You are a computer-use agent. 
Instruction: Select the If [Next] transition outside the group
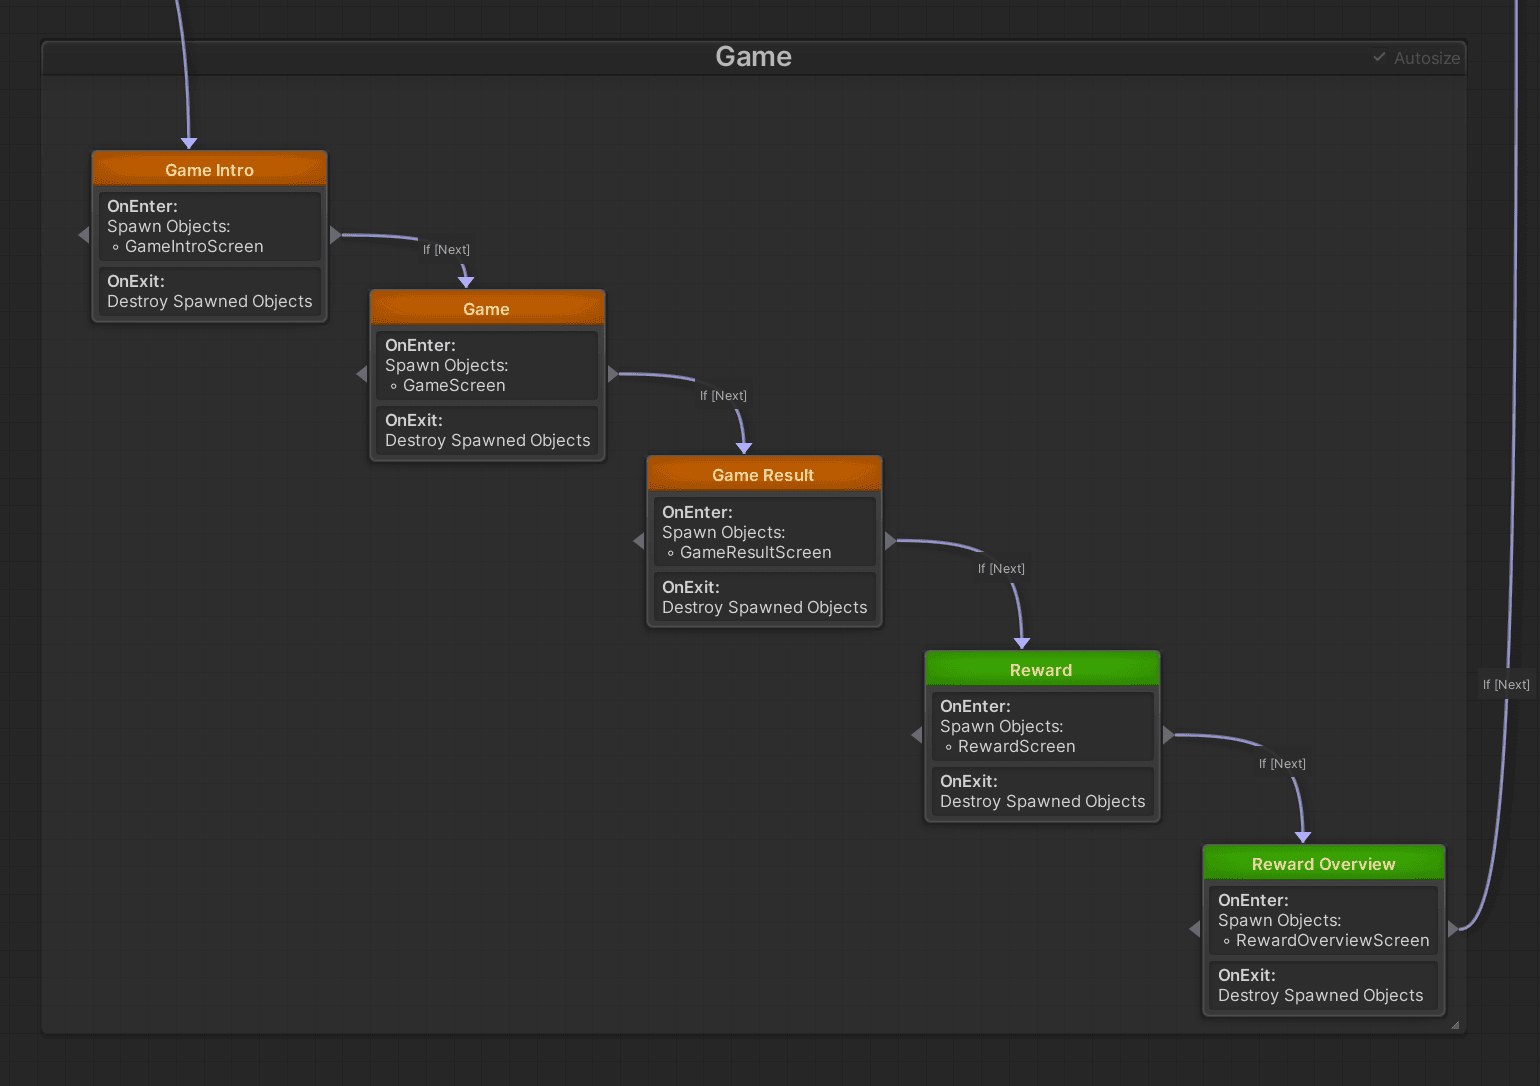(x=1506, y=685)
